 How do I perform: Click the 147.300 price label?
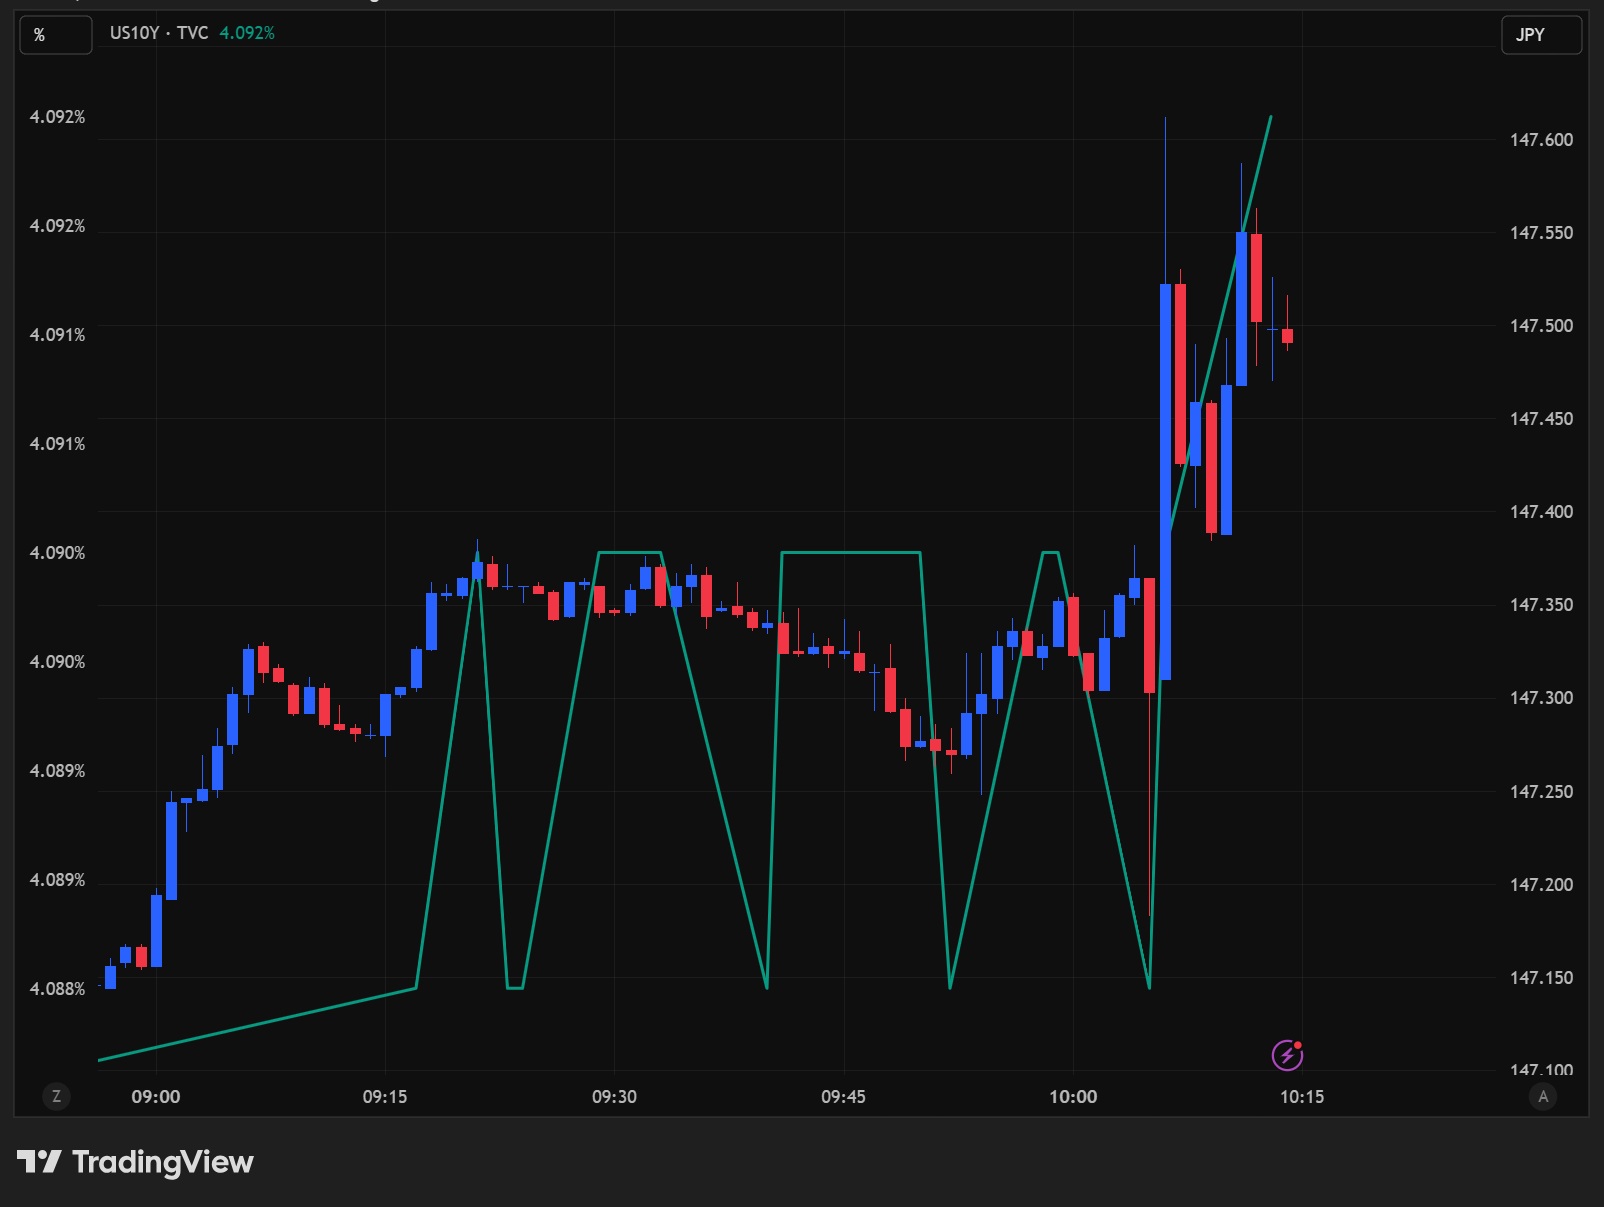pyautogui.click(x=1541, y=698)
